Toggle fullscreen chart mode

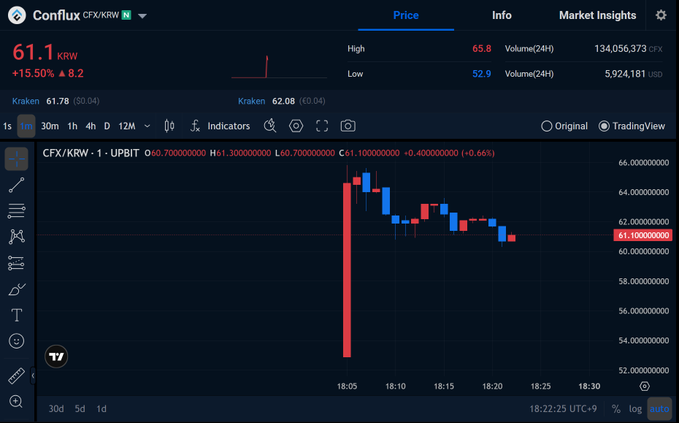coord(322,126)
